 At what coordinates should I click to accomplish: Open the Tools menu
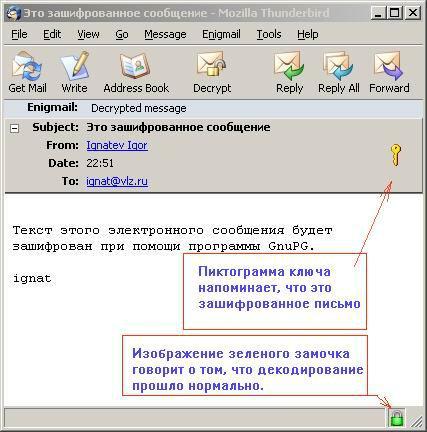(x=269, y=34)
